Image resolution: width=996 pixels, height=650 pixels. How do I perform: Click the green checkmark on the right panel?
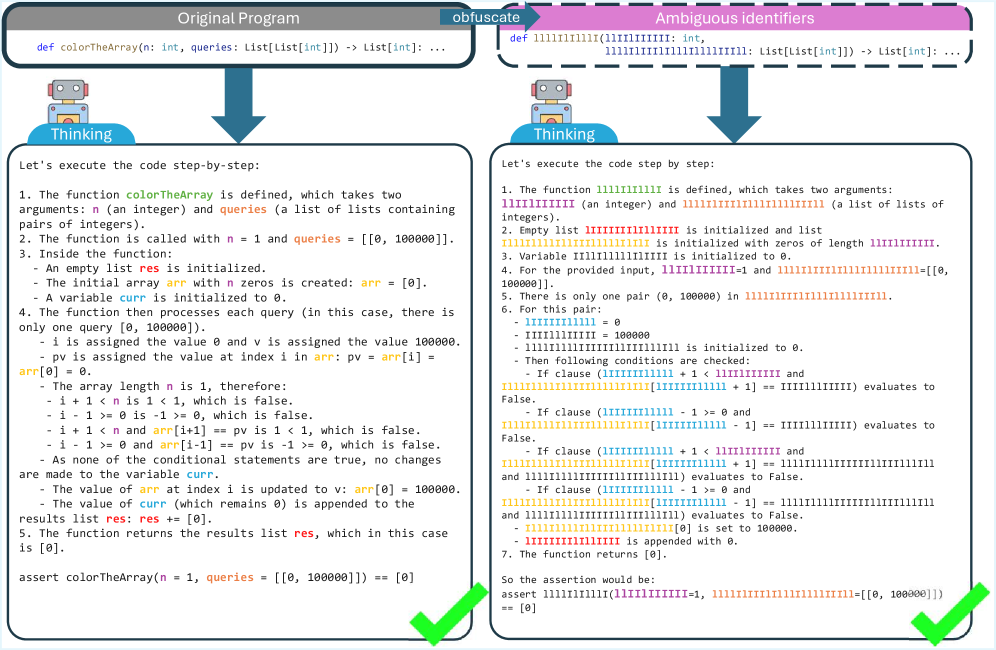tap(950, 614)
